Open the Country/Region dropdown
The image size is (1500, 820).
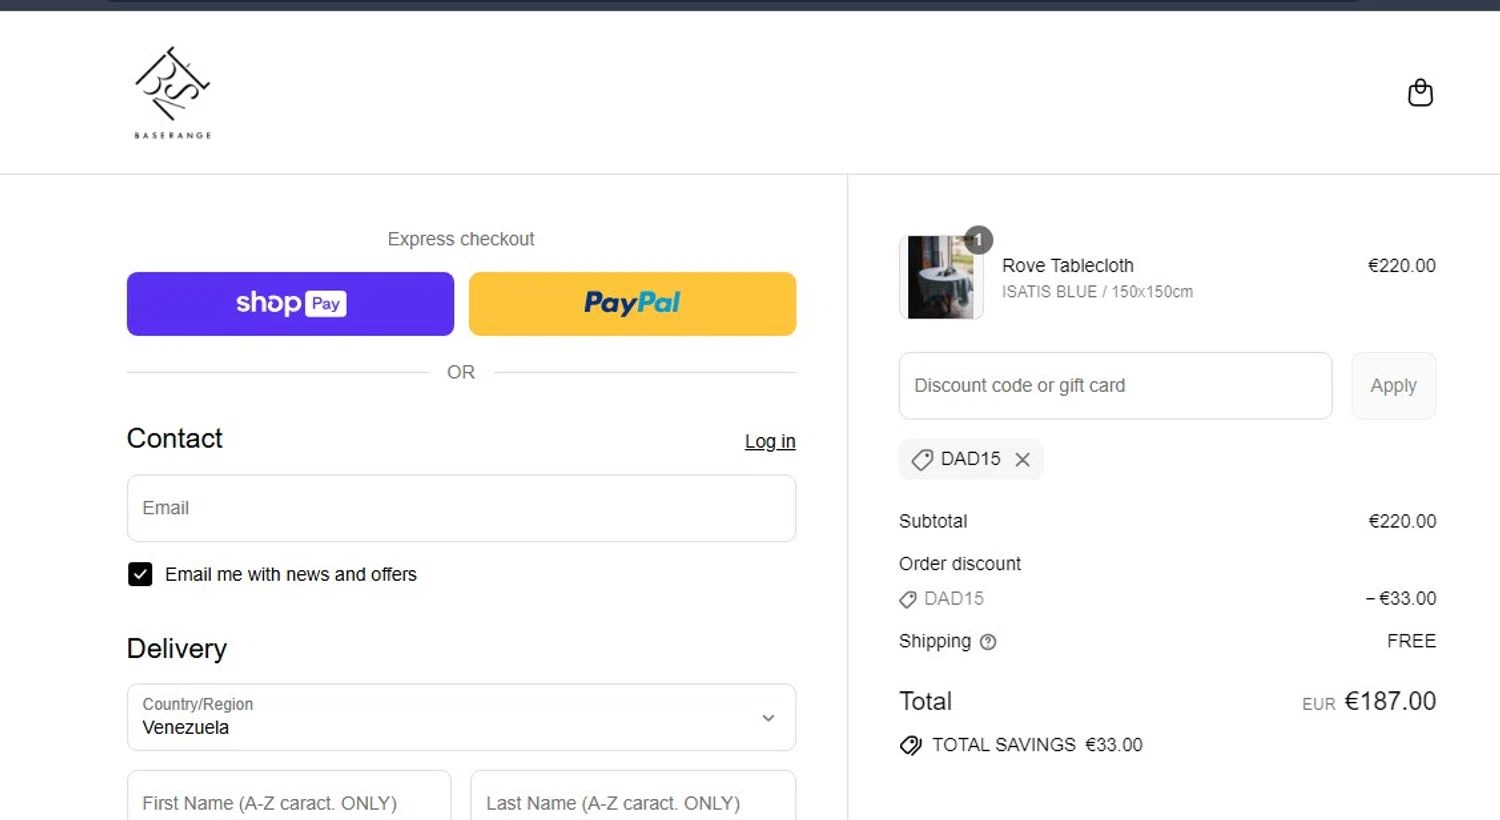[461, 717]
